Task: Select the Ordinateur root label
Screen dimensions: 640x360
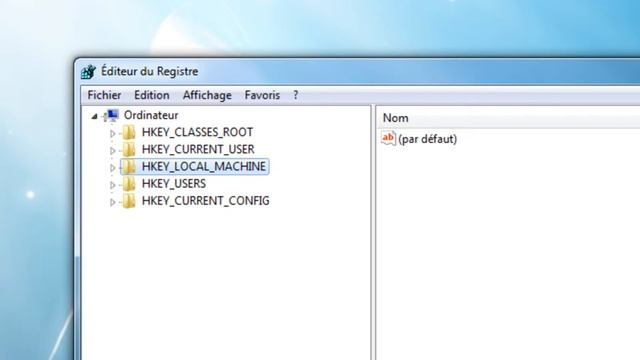Action: (151, 116)
